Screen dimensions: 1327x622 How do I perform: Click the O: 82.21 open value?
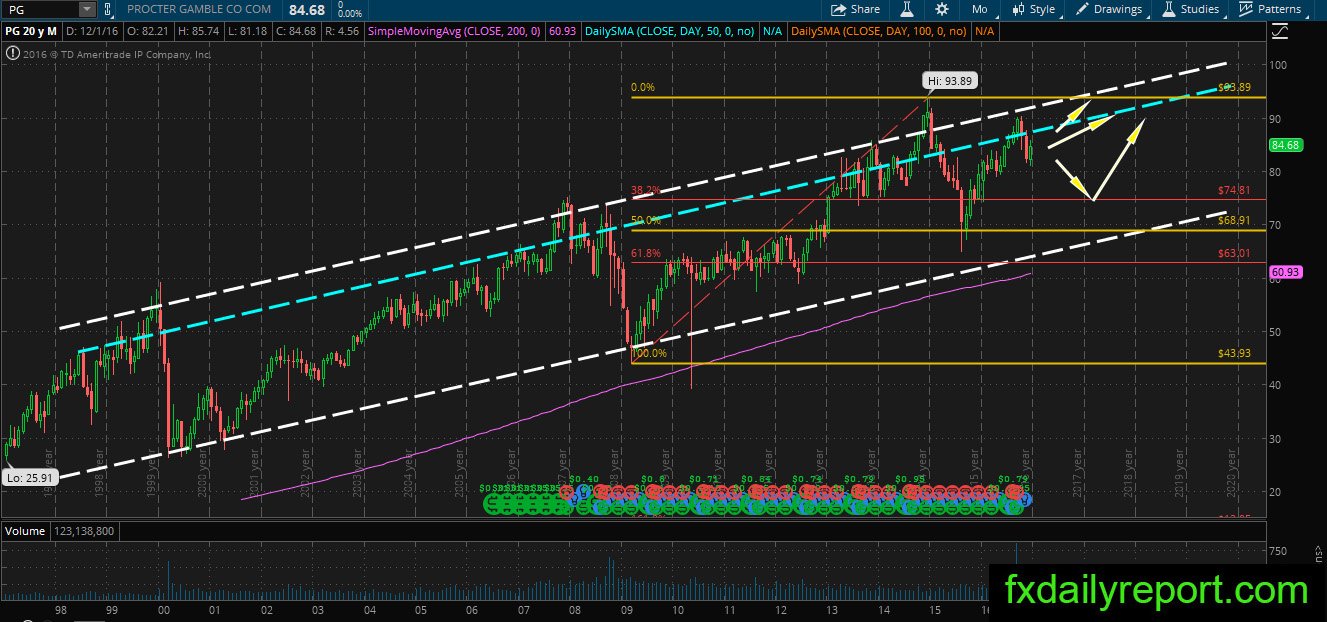point(147,32)
